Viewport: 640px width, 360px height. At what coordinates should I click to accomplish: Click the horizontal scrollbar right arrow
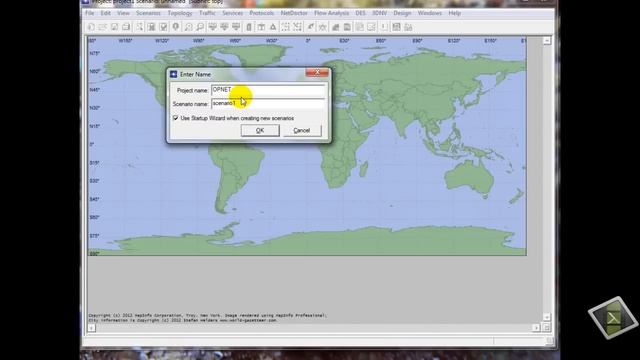536,327
